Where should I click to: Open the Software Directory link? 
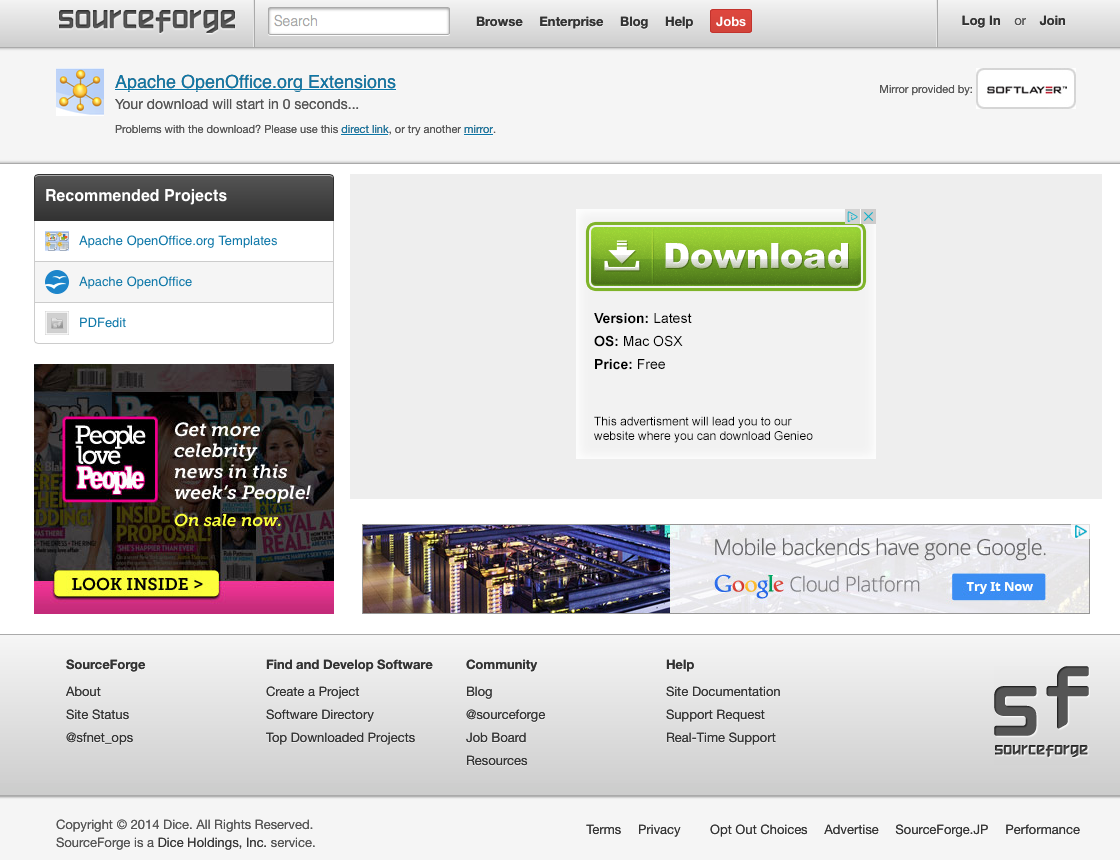point(319,714)
